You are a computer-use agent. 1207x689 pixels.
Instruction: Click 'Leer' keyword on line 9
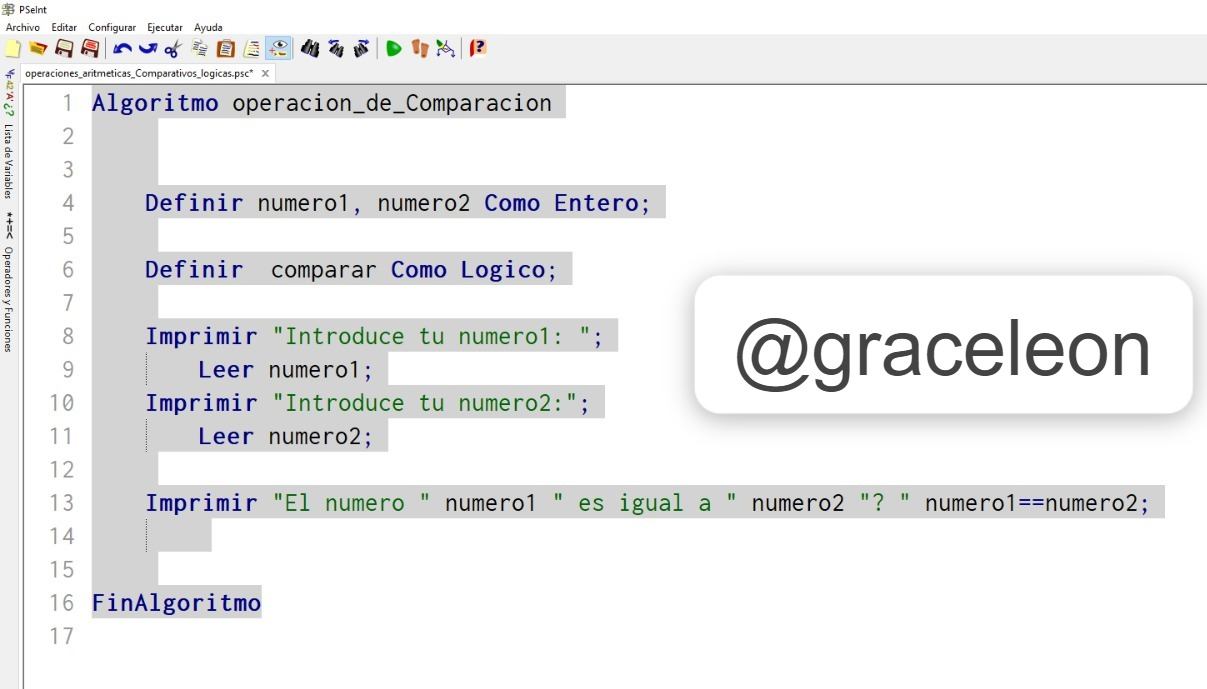[226, 370]
